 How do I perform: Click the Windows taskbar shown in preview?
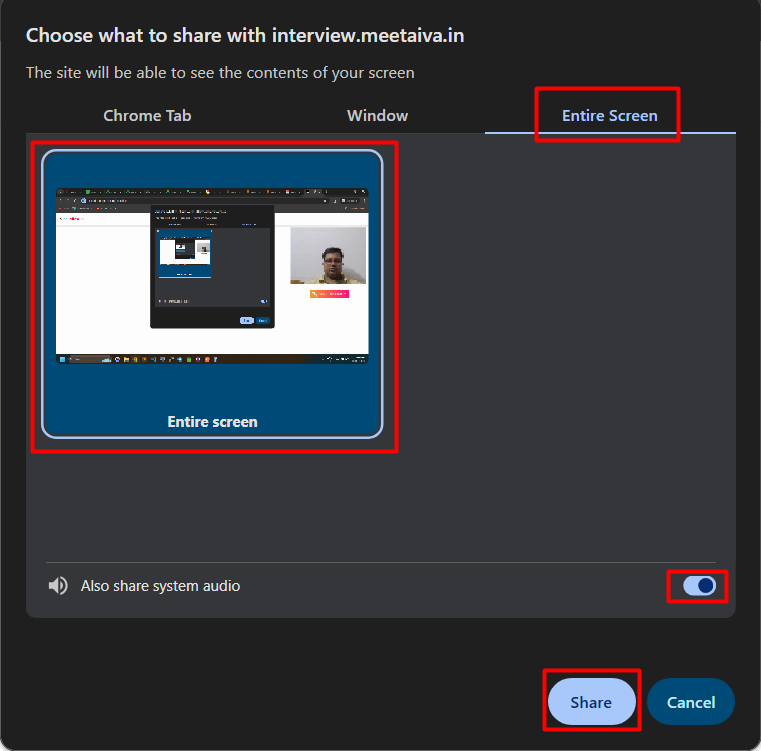click(212, 358)
